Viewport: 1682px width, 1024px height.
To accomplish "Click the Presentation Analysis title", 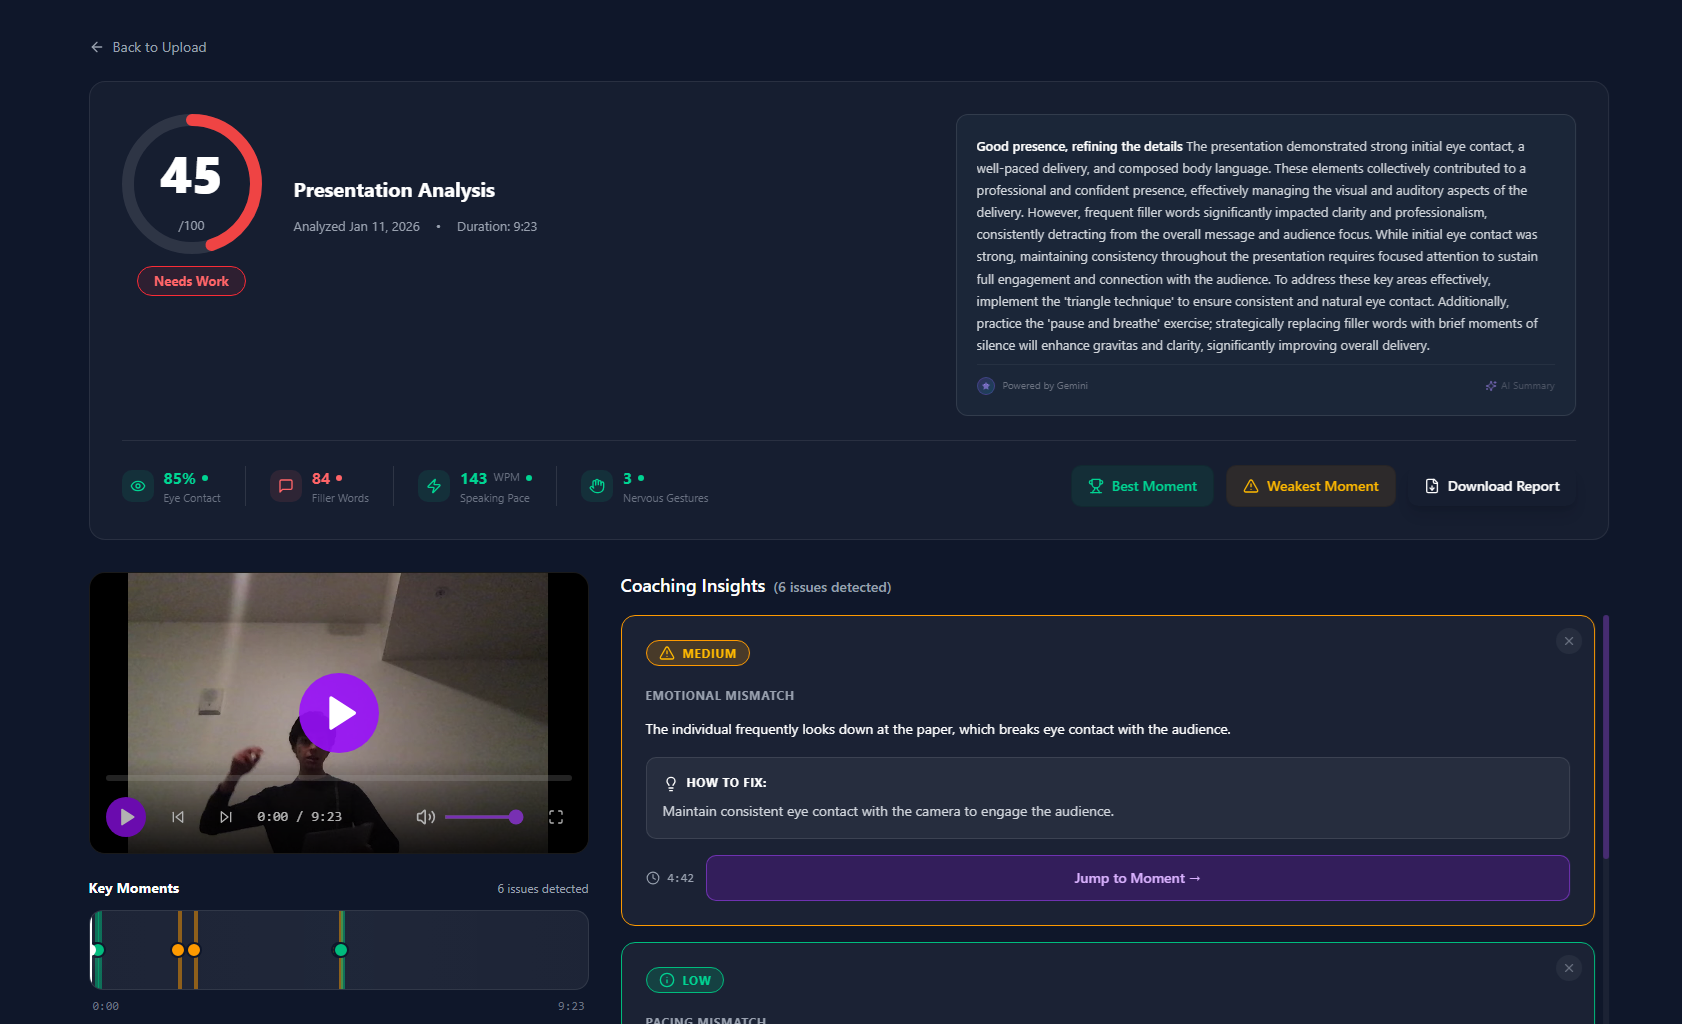I will click(394, 190).
